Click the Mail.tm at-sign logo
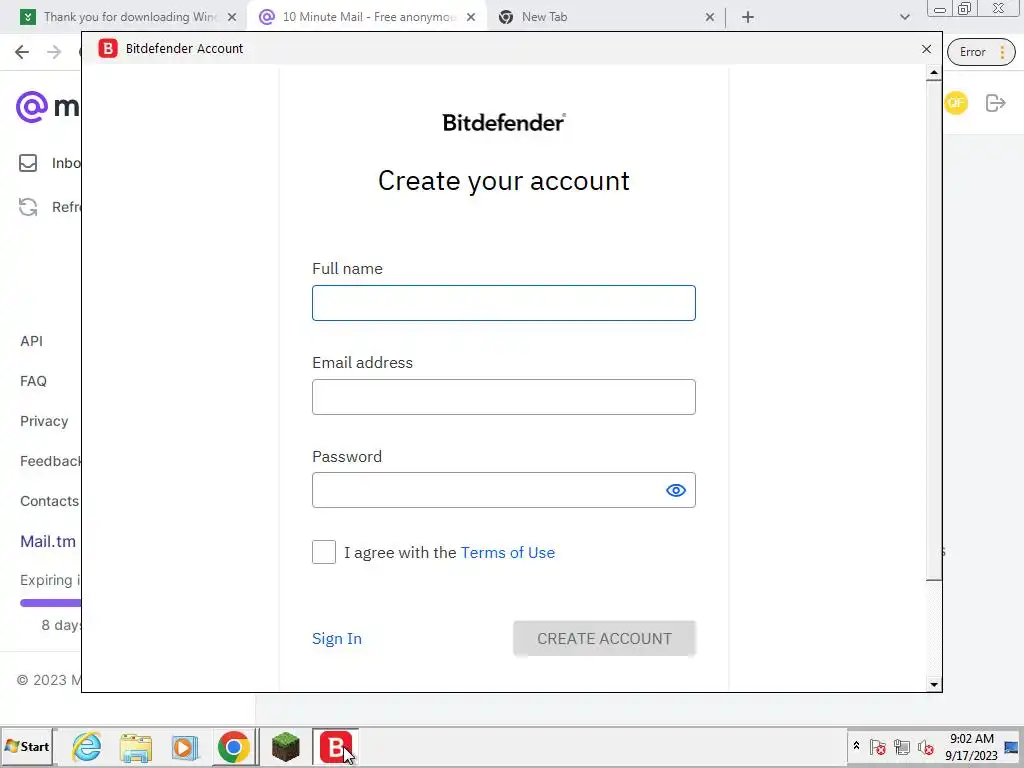Image resolution: width=1024 pixels, height=768 pixels. point(32,106)
